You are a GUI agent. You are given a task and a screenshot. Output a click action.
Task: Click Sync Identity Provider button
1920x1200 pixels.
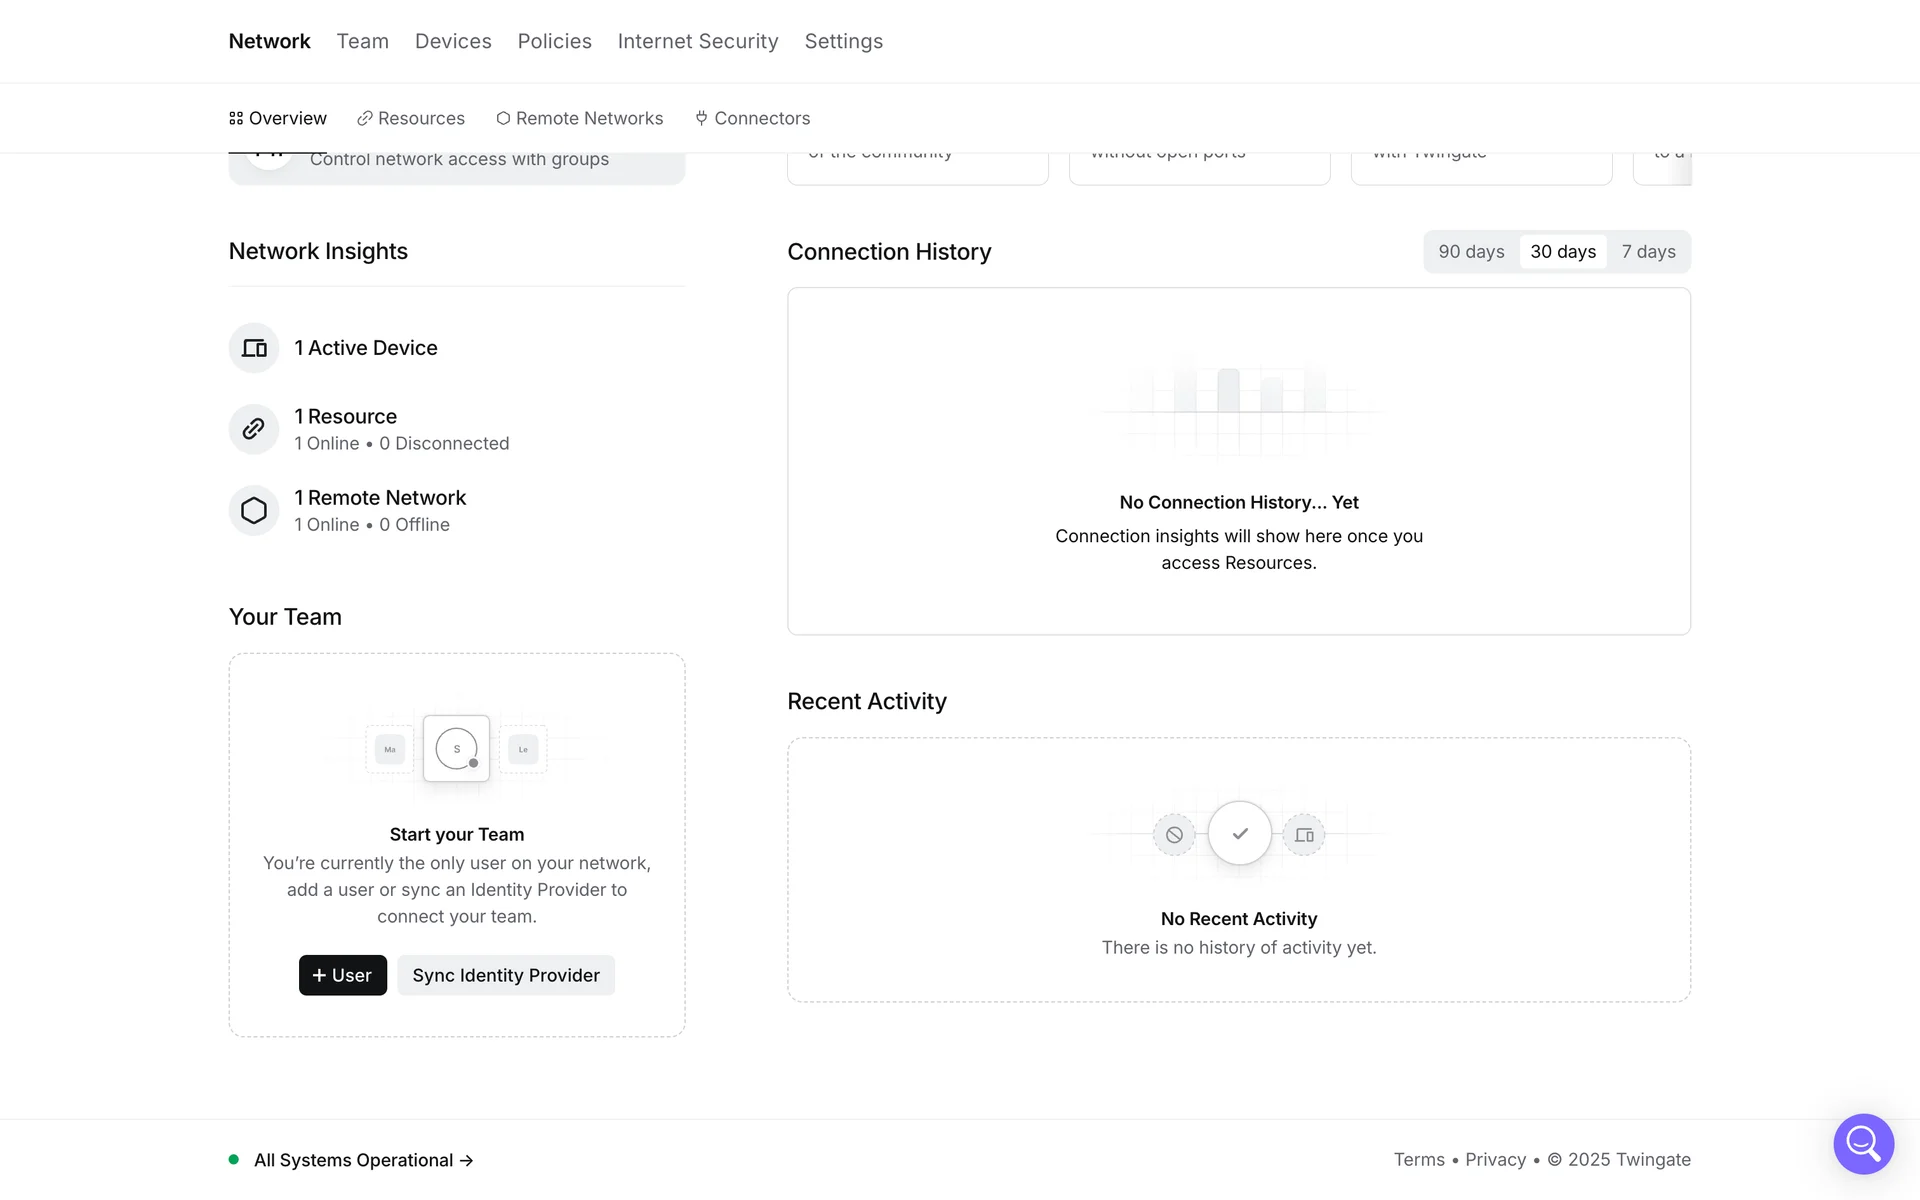pyautogui.click(x=506, y=975)
